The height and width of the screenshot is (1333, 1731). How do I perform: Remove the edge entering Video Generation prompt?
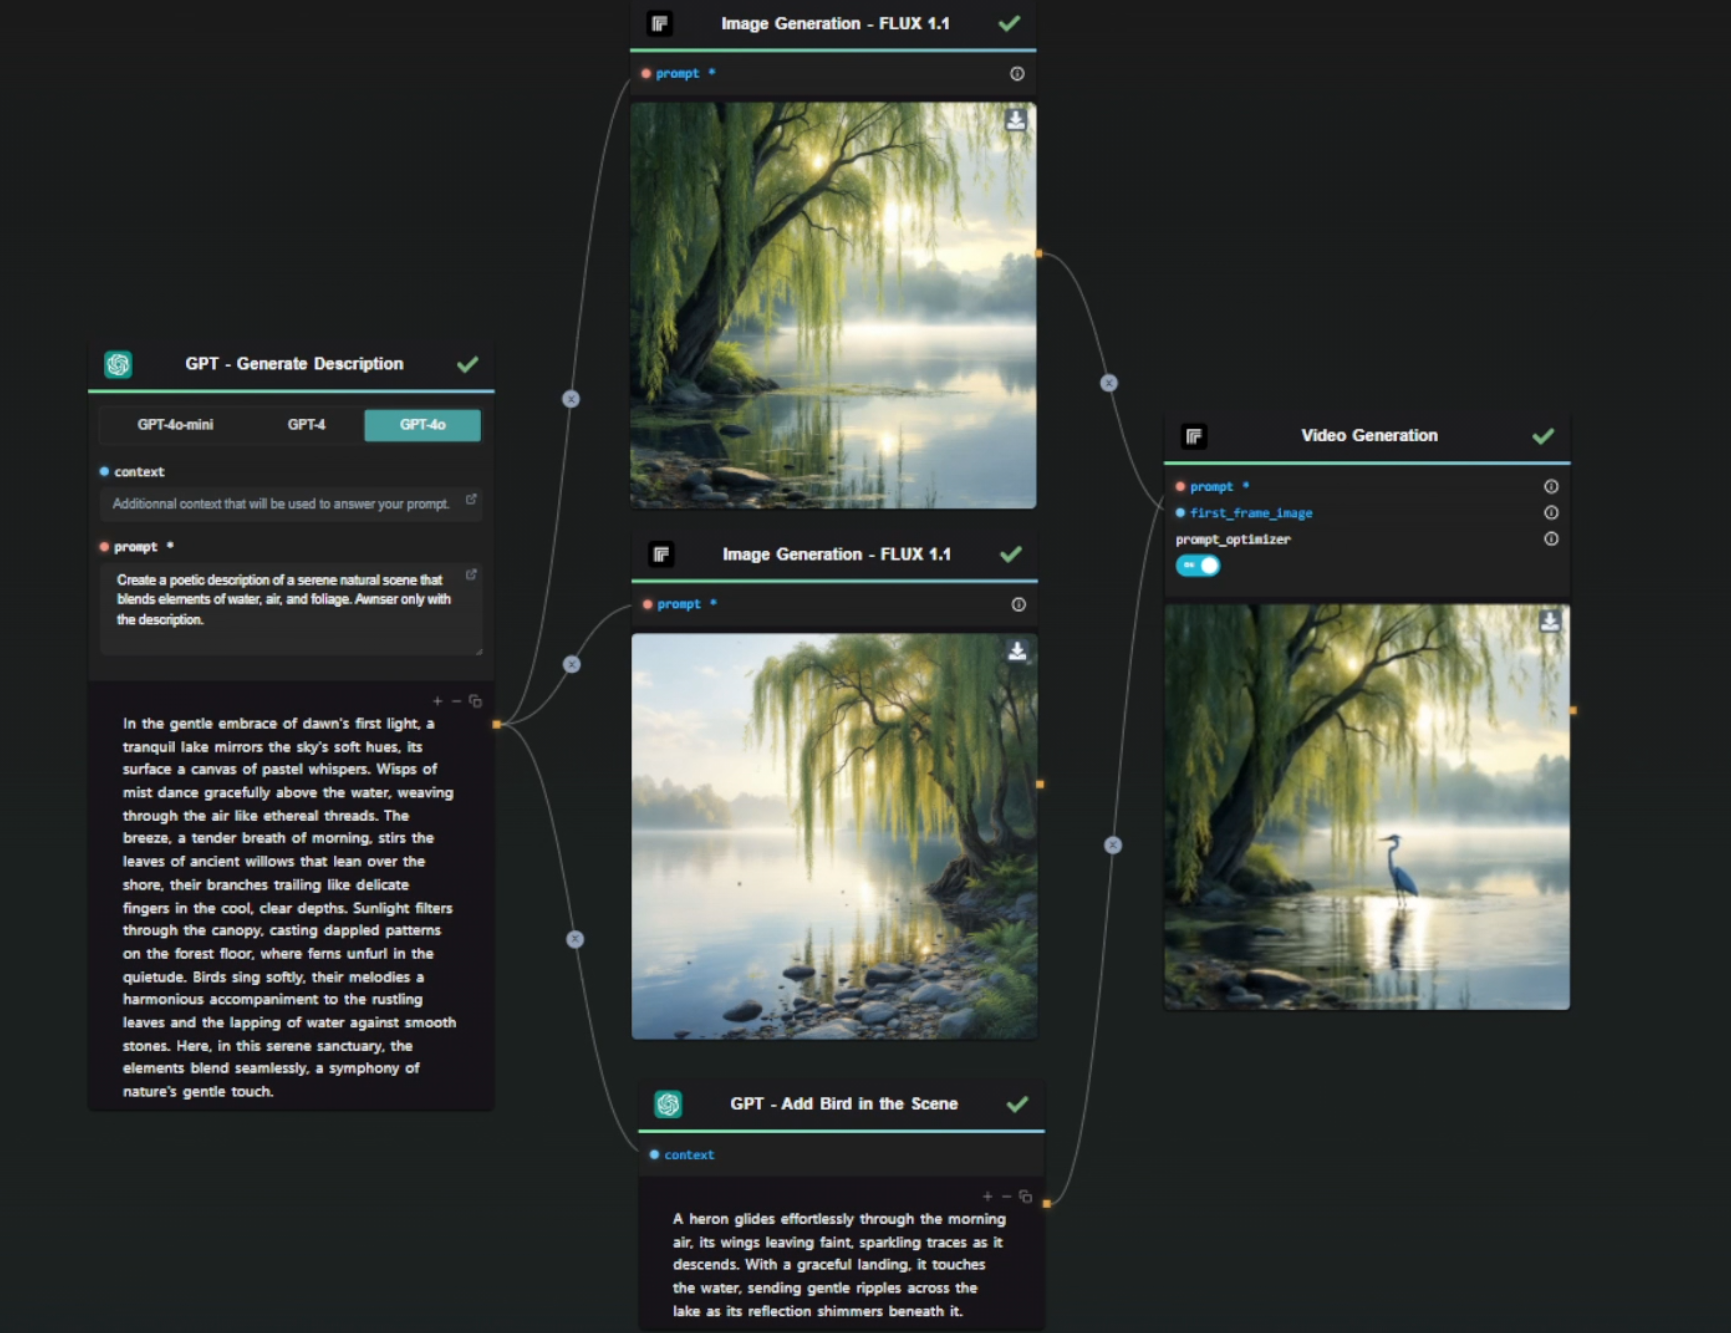point(1112,845)
